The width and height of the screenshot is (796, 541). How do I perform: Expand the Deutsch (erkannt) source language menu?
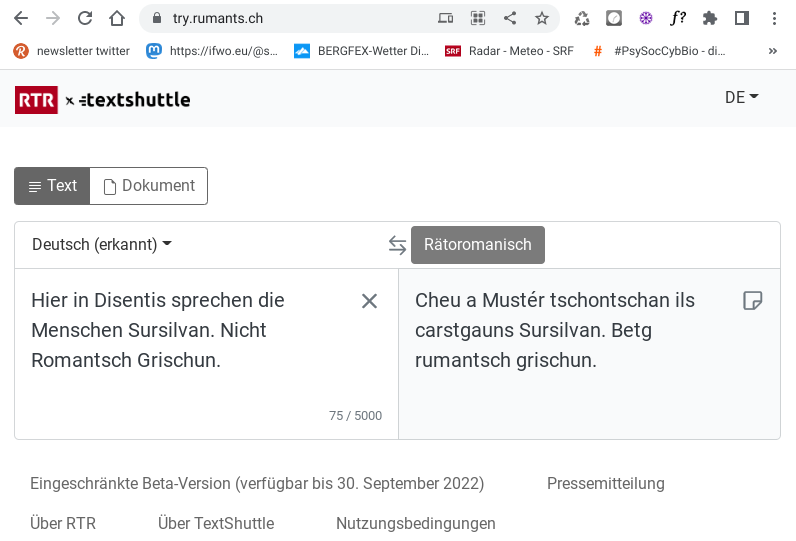pos(102,245)
